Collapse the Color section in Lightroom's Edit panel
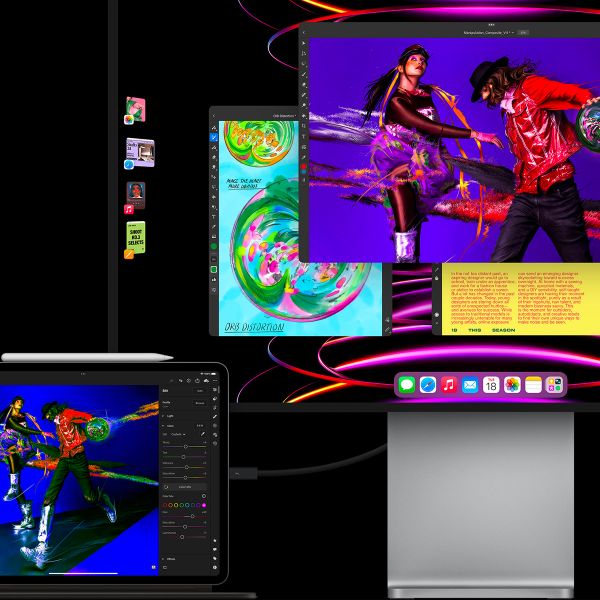600x600 pixels. click(169, 426)
